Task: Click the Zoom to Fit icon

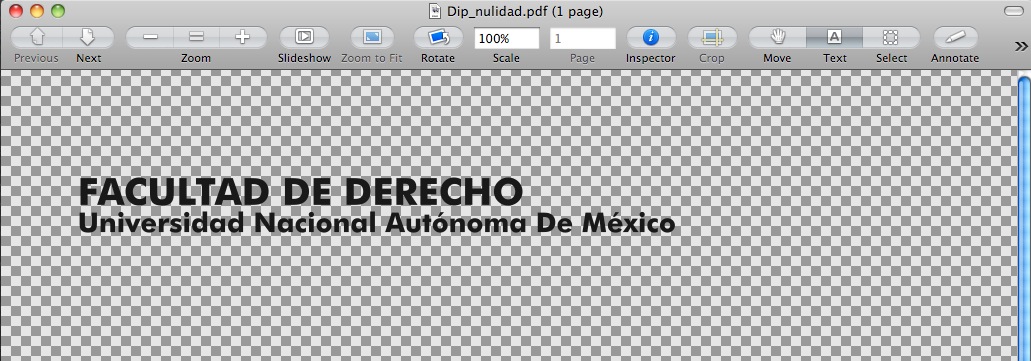Action: [x=372, y=37]
